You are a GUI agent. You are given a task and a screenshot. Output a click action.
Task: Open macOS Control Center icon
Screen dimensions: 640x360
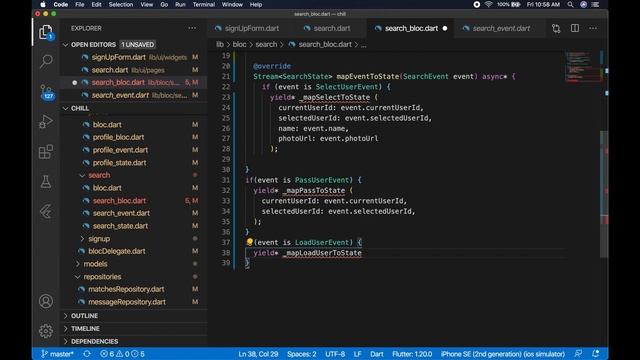pos(596,4)
